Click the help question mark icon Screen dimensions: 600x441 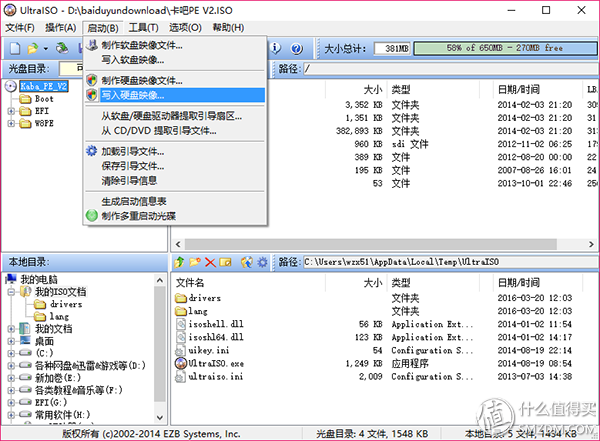tap(297, 48)
